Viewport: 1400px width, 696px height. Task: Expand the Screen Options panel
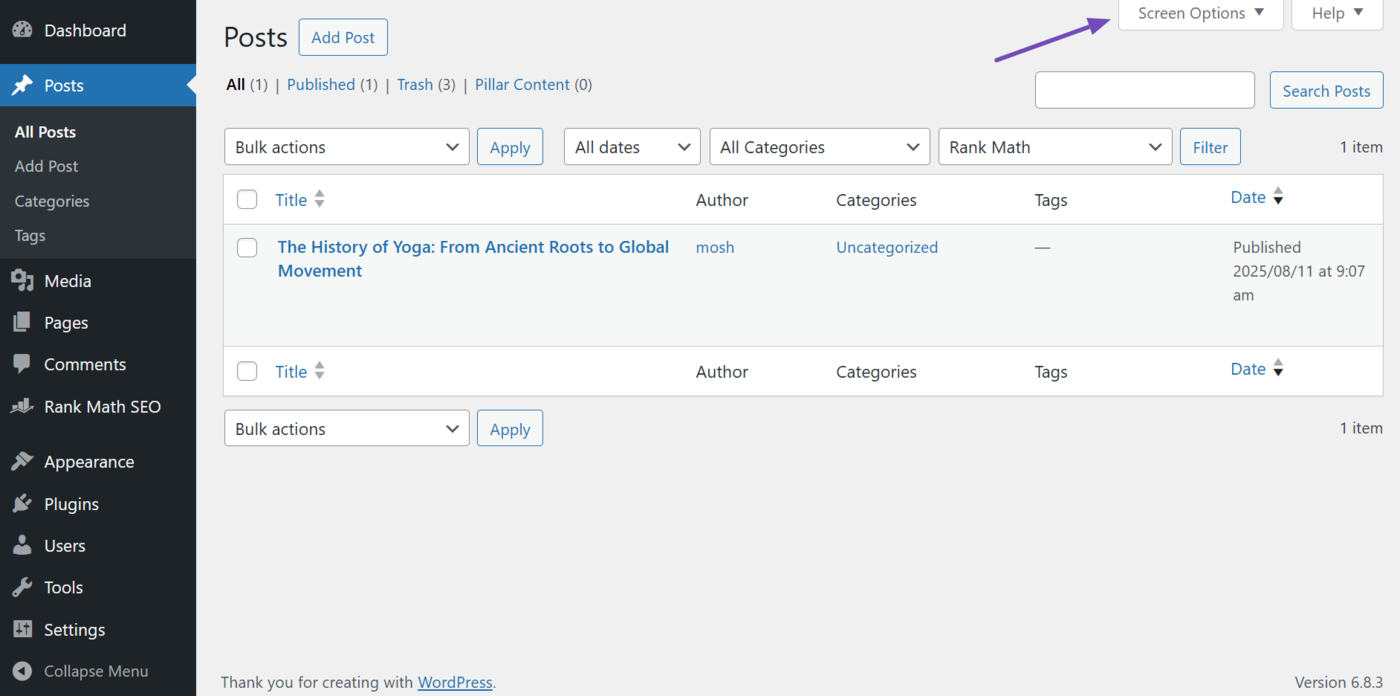1199,13
